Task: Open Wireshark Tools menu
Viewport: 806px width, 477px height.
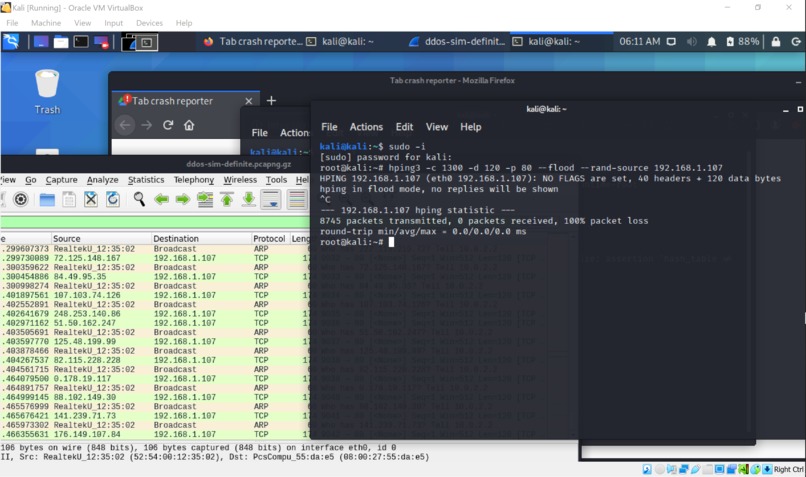Action: pos(277,180)
